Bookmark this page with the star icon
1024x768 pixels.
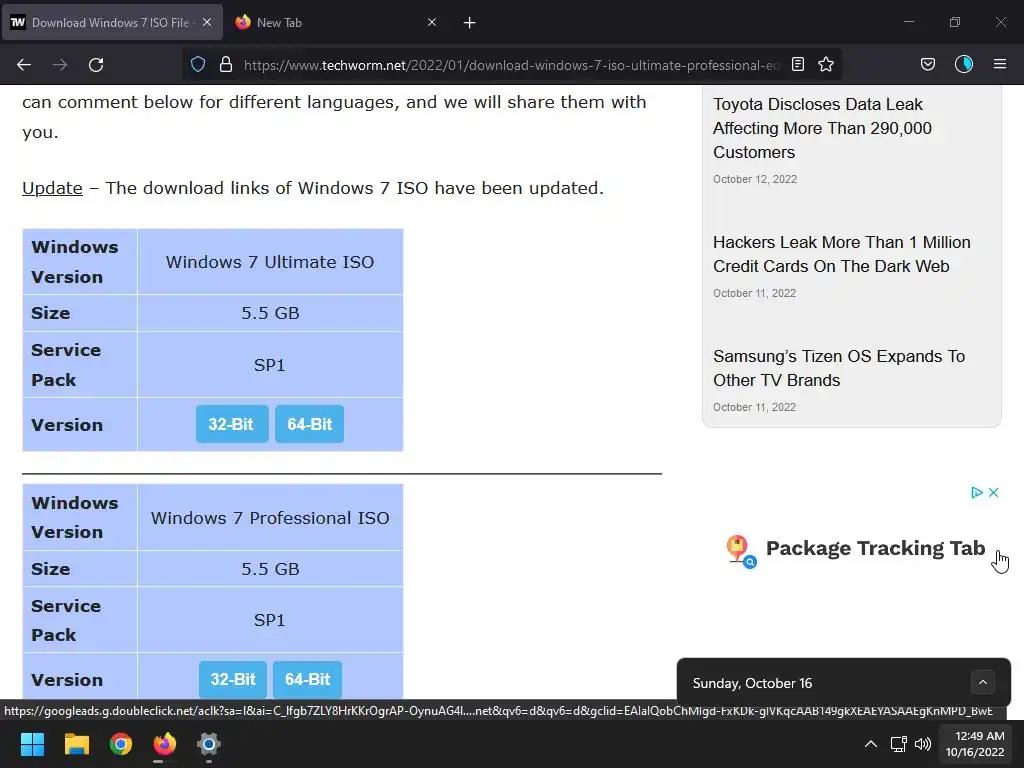[826, 64]
